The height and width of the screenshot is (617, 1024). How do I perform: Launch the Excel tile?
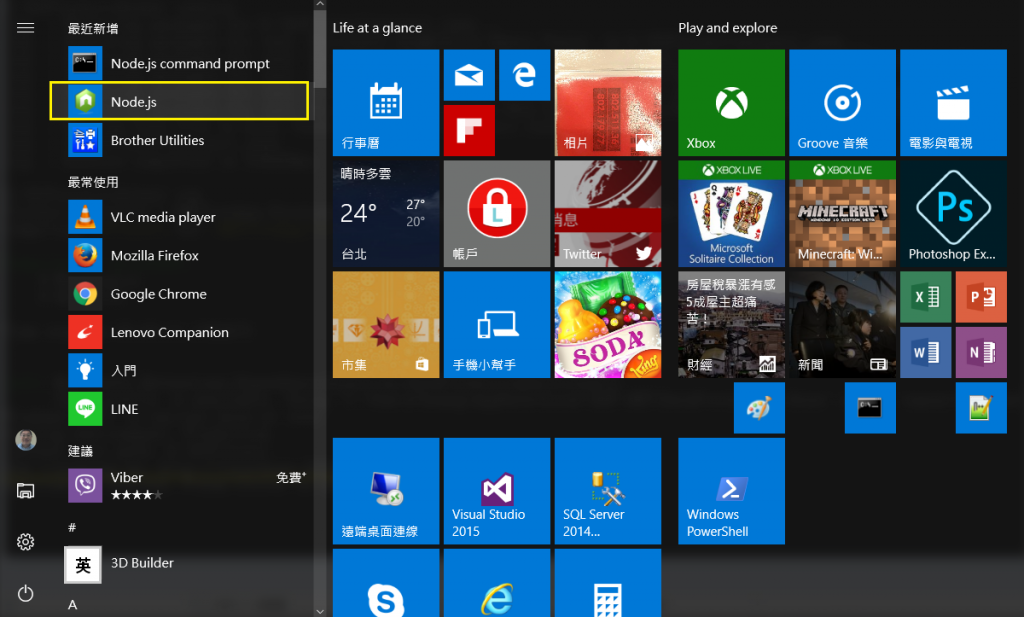pos(925,297)
